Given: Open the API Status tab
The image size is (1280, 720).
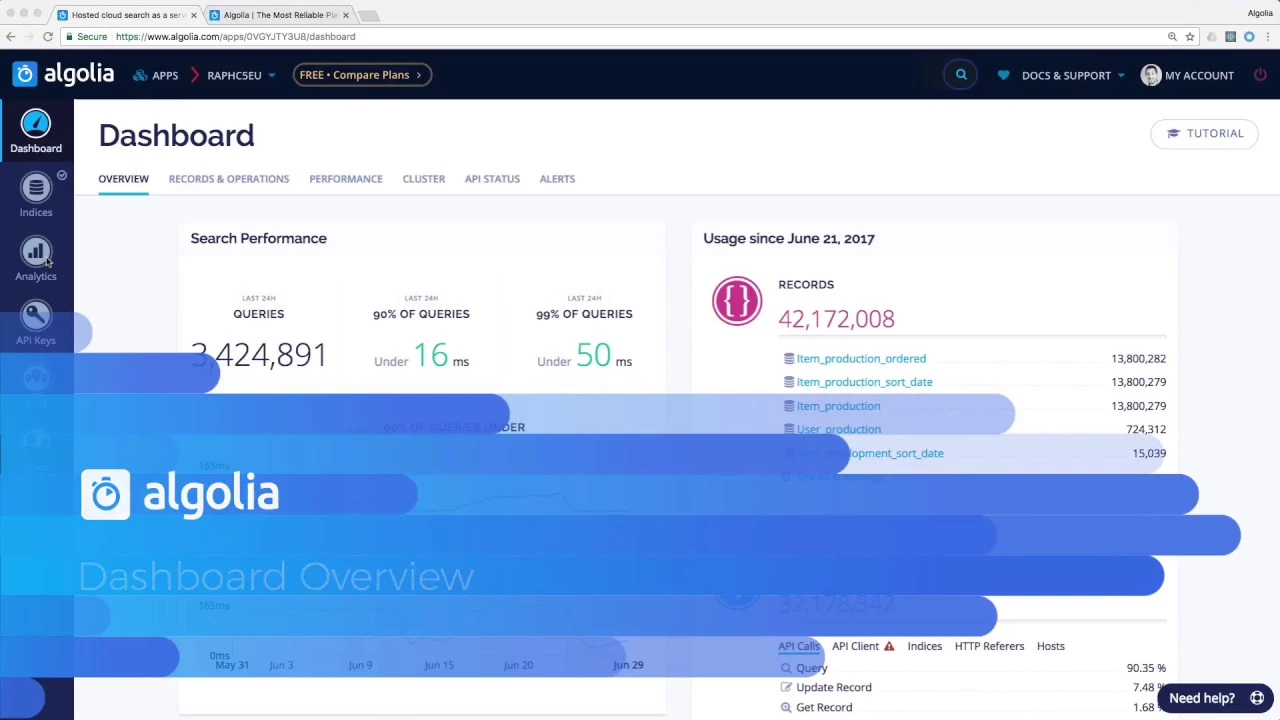Looking at the screenshot, I should (x=492, y=179).
